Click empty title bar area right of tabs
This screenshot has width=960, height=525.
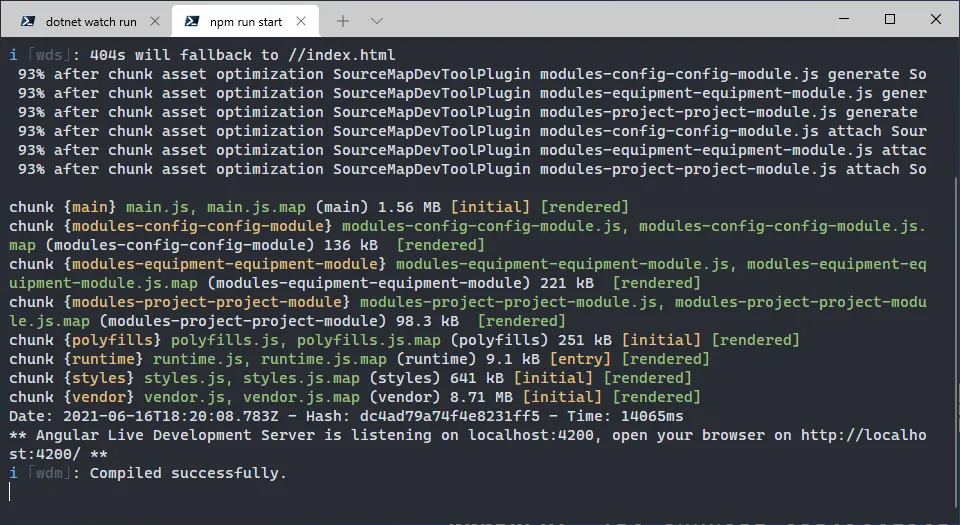(x=600, y=19)
